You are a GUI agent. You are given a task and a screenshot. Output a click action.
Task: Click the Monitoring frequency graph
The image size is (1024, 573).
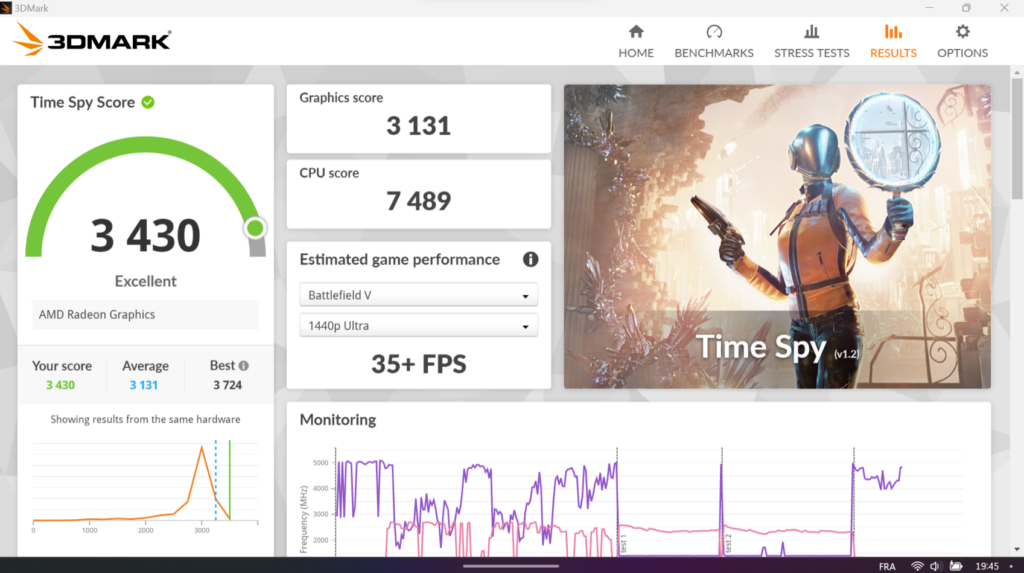[x=630, y=502]
